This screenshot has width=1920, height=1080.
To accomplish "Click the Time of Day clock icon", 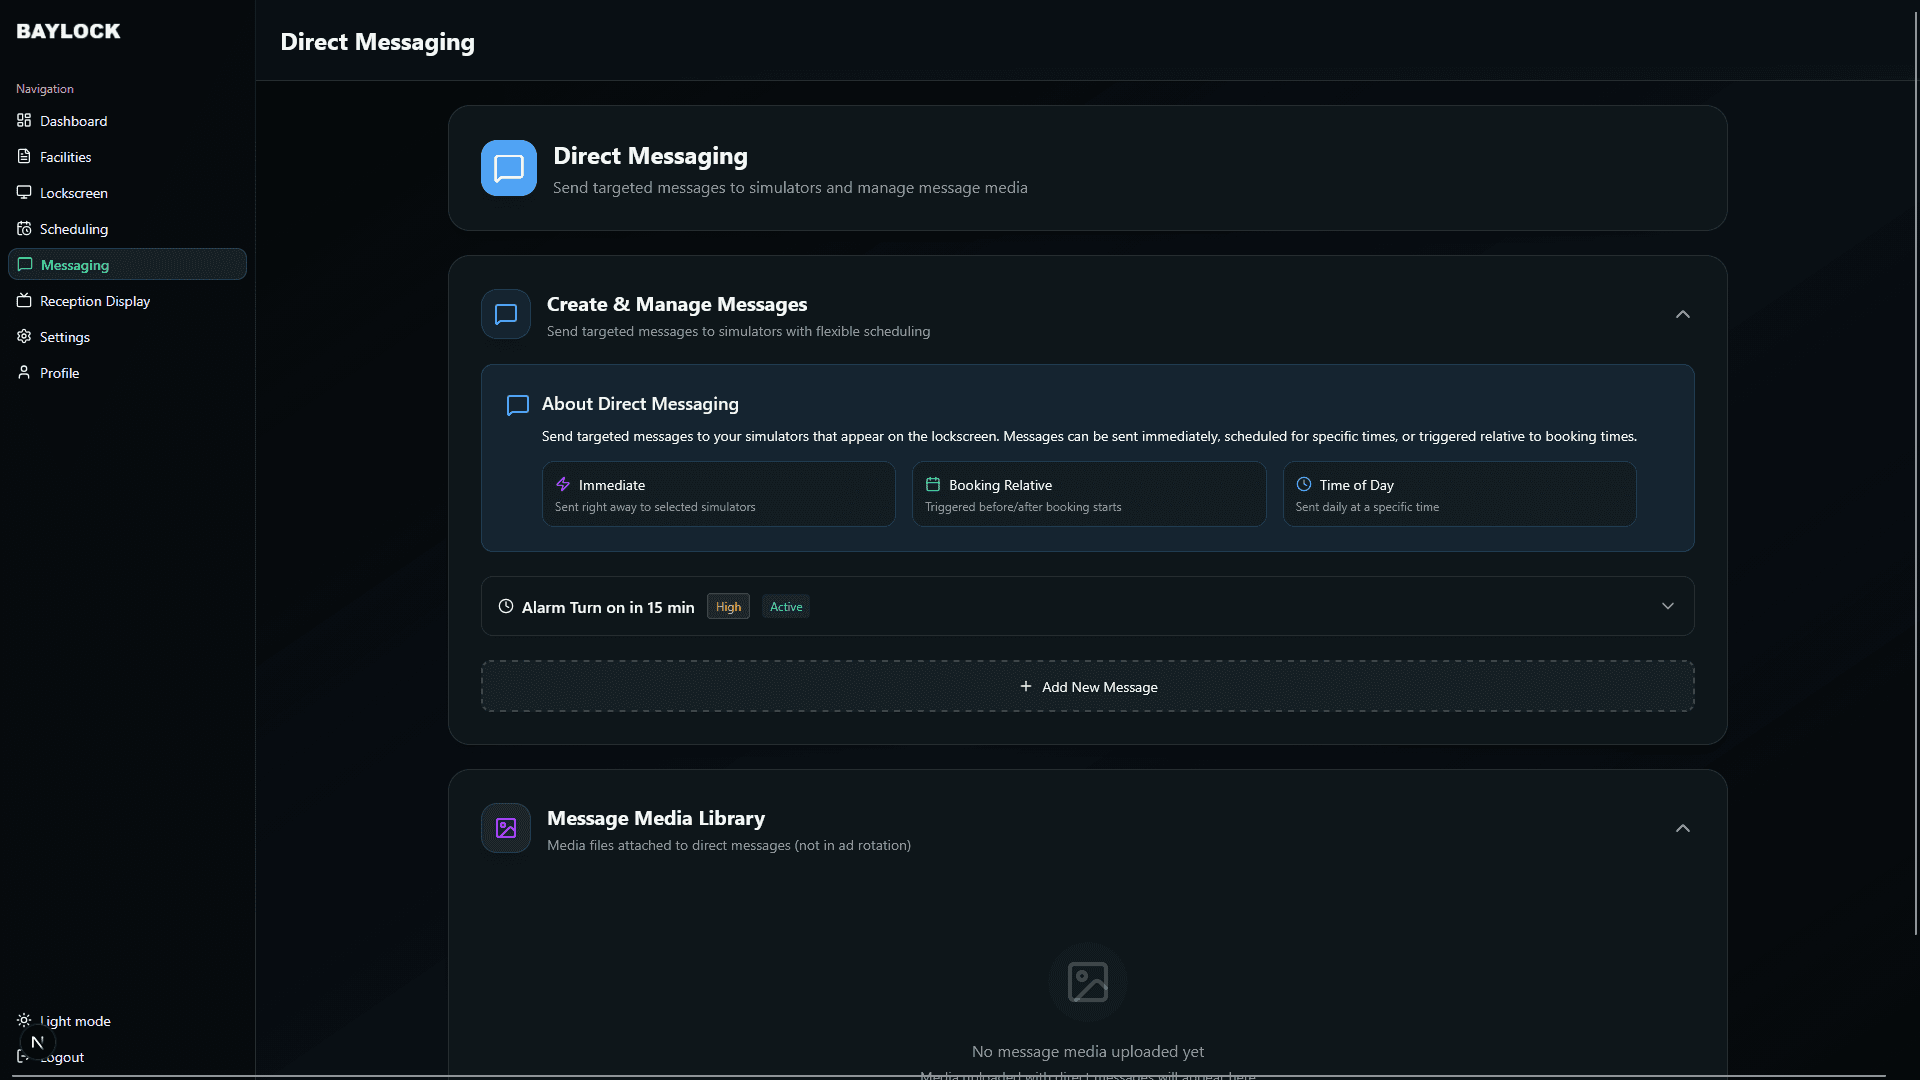I will [x=1304, y=485].
